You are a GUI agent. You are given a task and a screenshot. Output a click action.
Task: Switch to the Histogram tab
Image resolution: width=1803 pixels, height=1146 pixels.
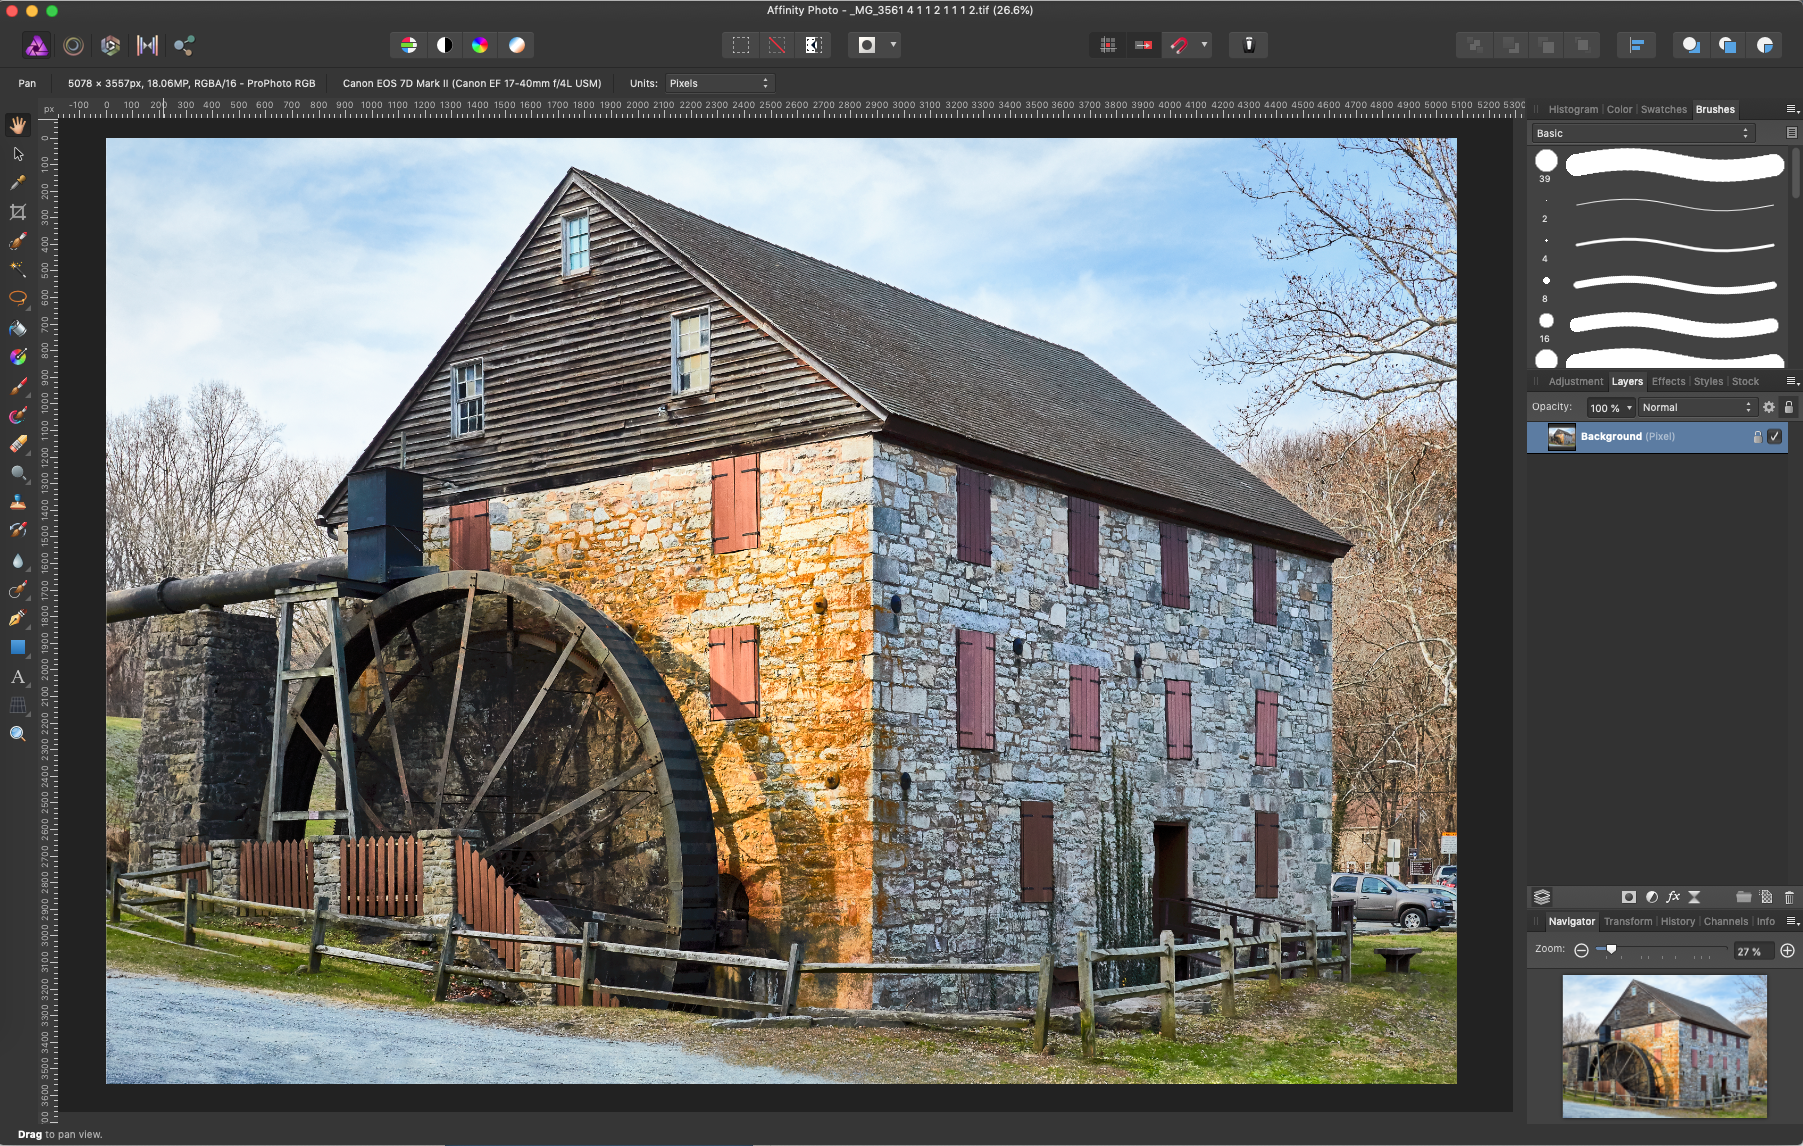tap(1573, 109)
